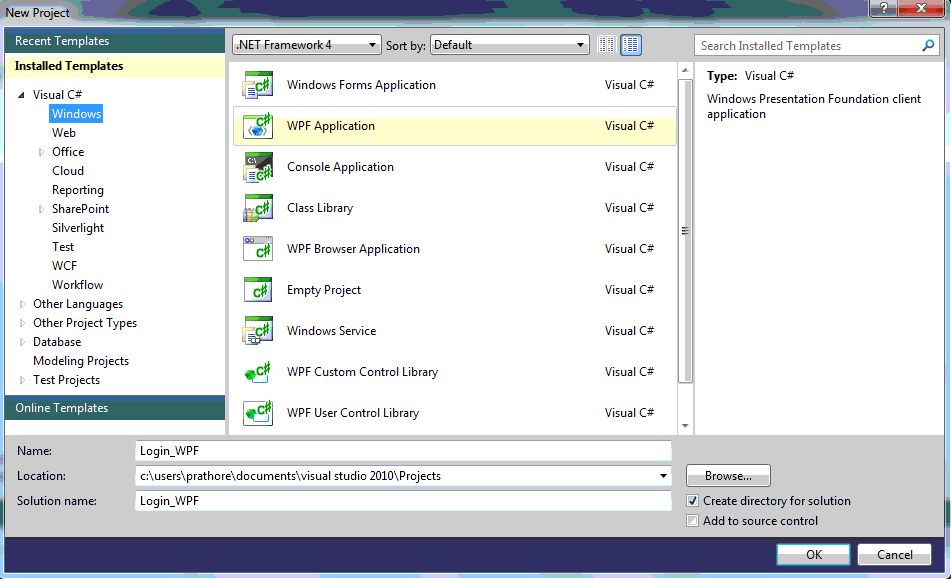Click inside the Solution name field
951x579 pixels.
coord(400,500)
